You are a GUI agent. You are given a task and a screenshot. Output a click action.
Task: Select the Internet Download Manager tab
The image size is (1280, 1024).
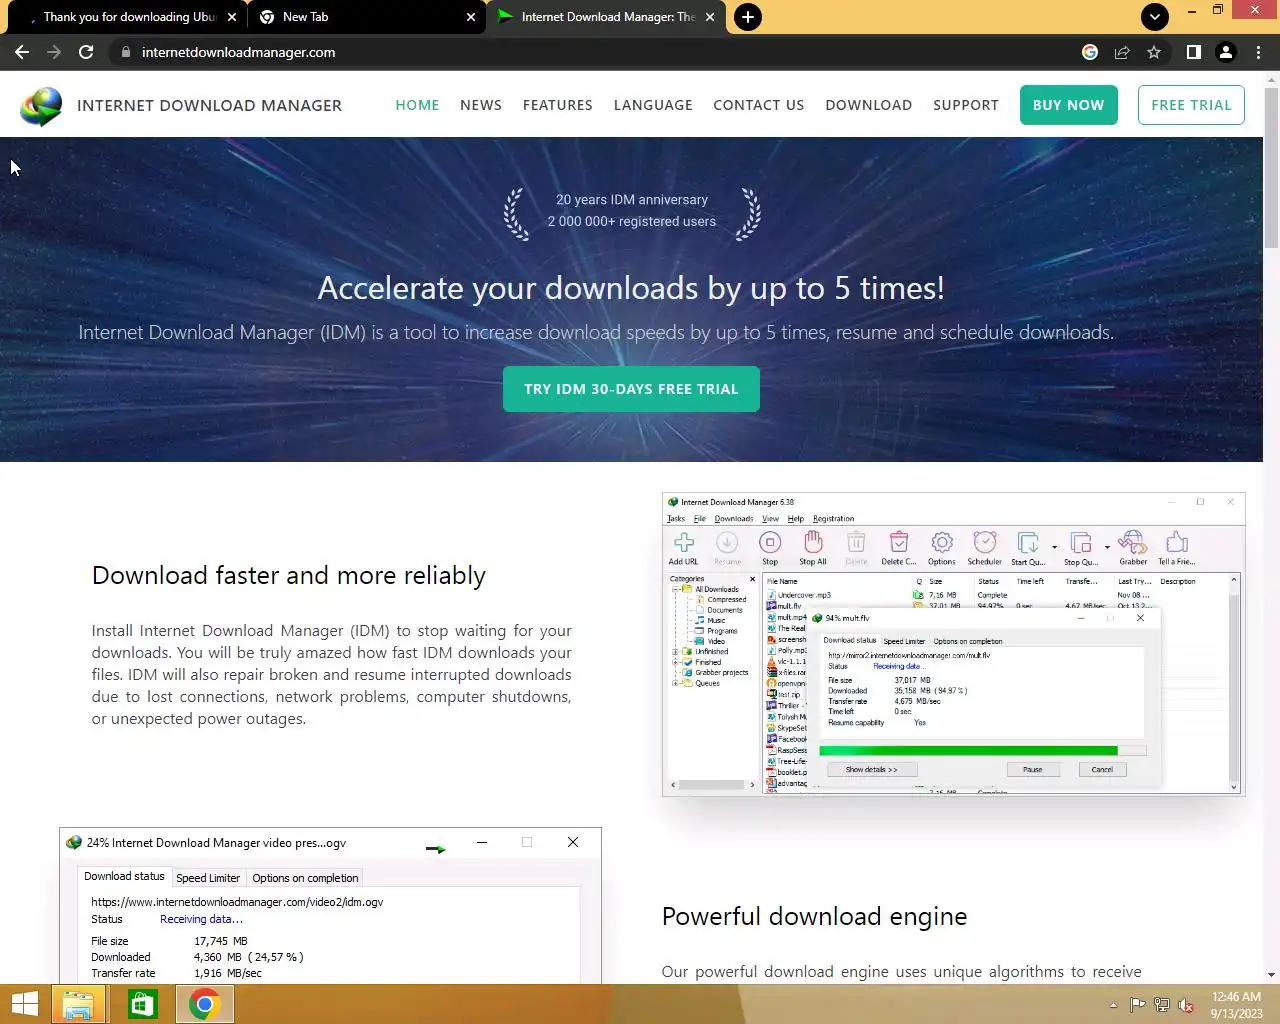(x=608, y=17)
